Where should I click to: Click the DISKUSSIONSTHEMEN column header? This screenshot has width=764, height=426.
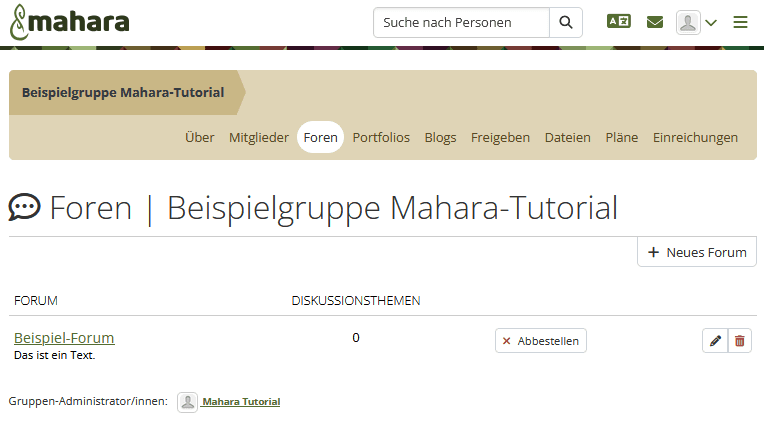pos(356,301)
